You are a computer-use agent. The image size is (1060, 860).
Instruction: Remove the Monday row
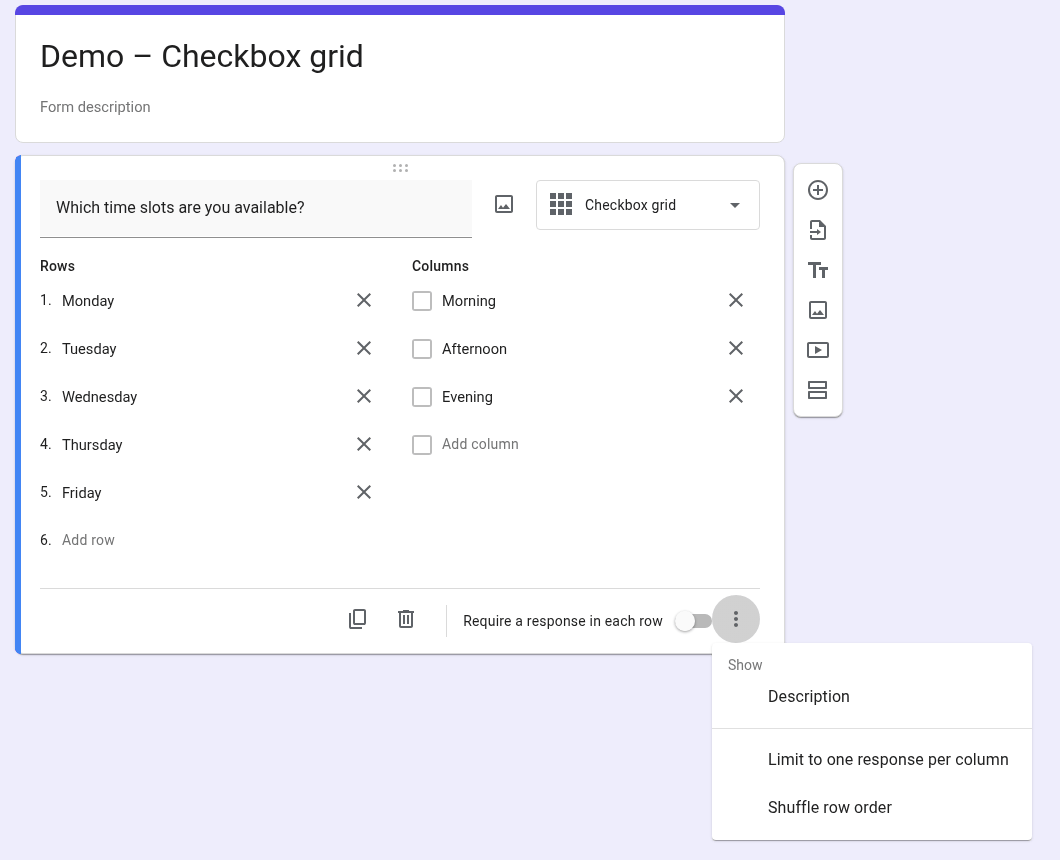(364, 300)
